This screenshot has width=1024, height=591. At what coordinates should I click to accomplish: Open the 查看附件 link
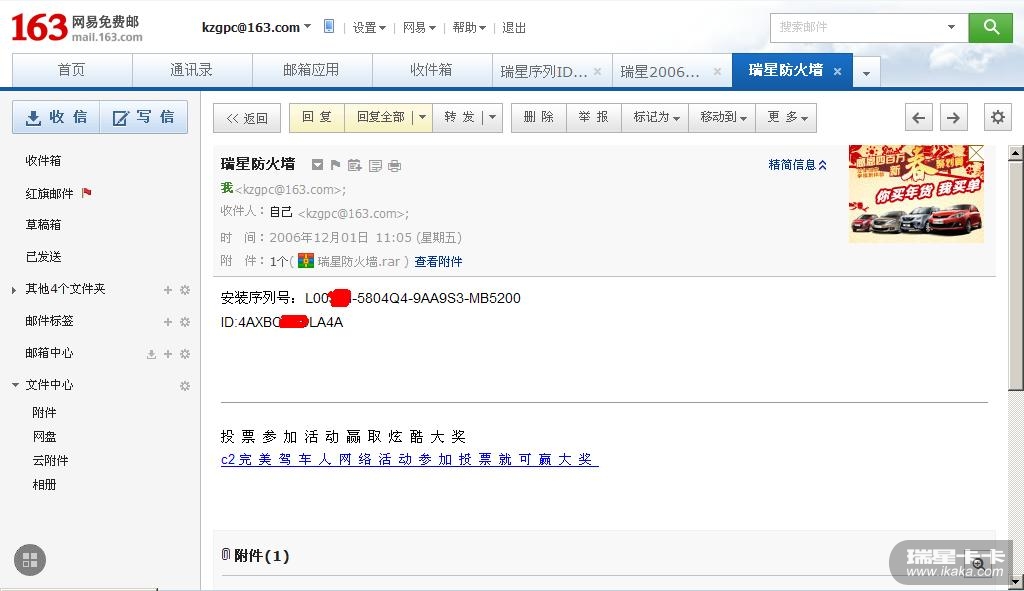coord(438,261)
